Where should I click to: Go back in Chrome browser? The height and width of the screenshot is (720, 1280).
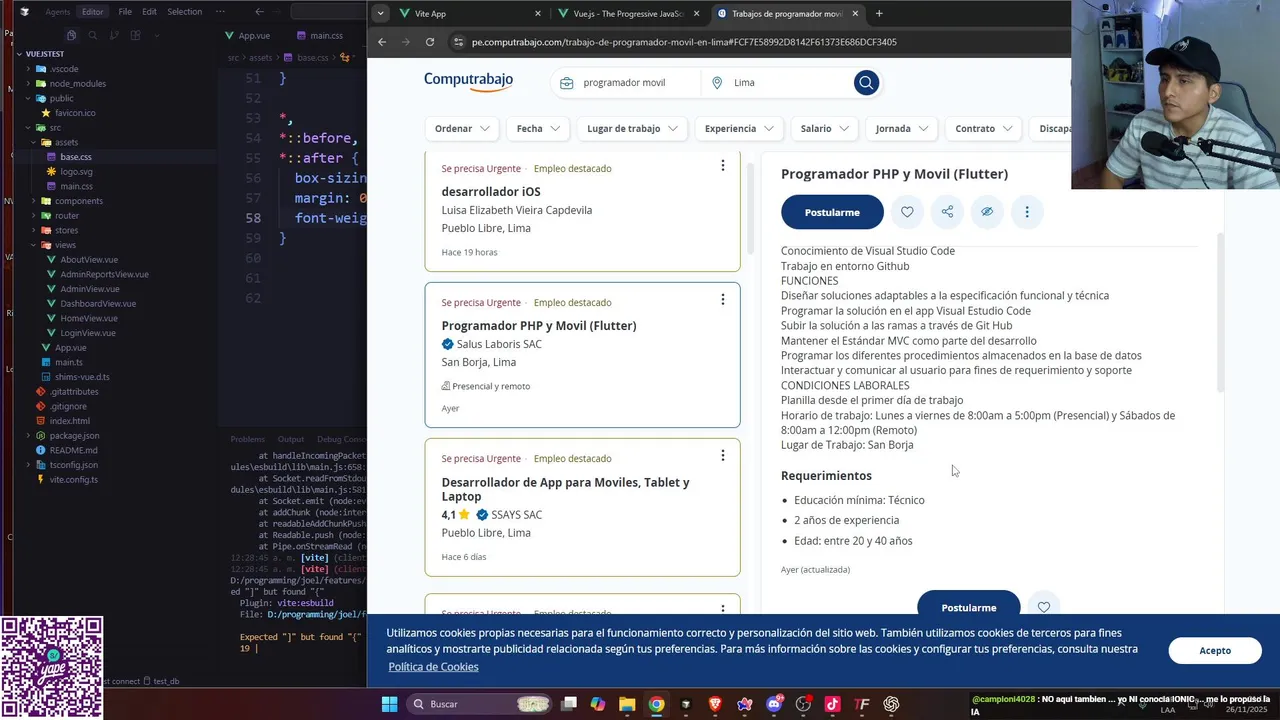[x=382, y=42]
